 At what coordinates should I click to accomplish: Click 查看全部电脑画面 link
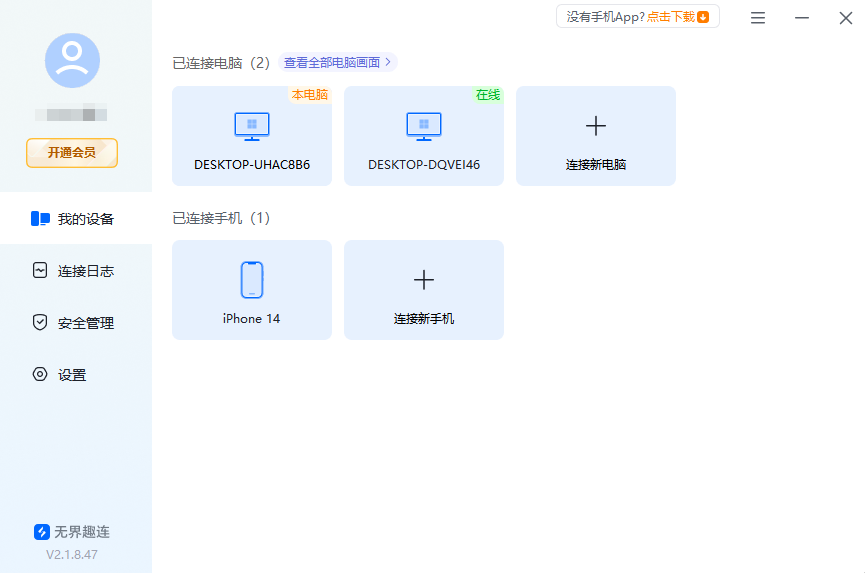click(338, 62)
